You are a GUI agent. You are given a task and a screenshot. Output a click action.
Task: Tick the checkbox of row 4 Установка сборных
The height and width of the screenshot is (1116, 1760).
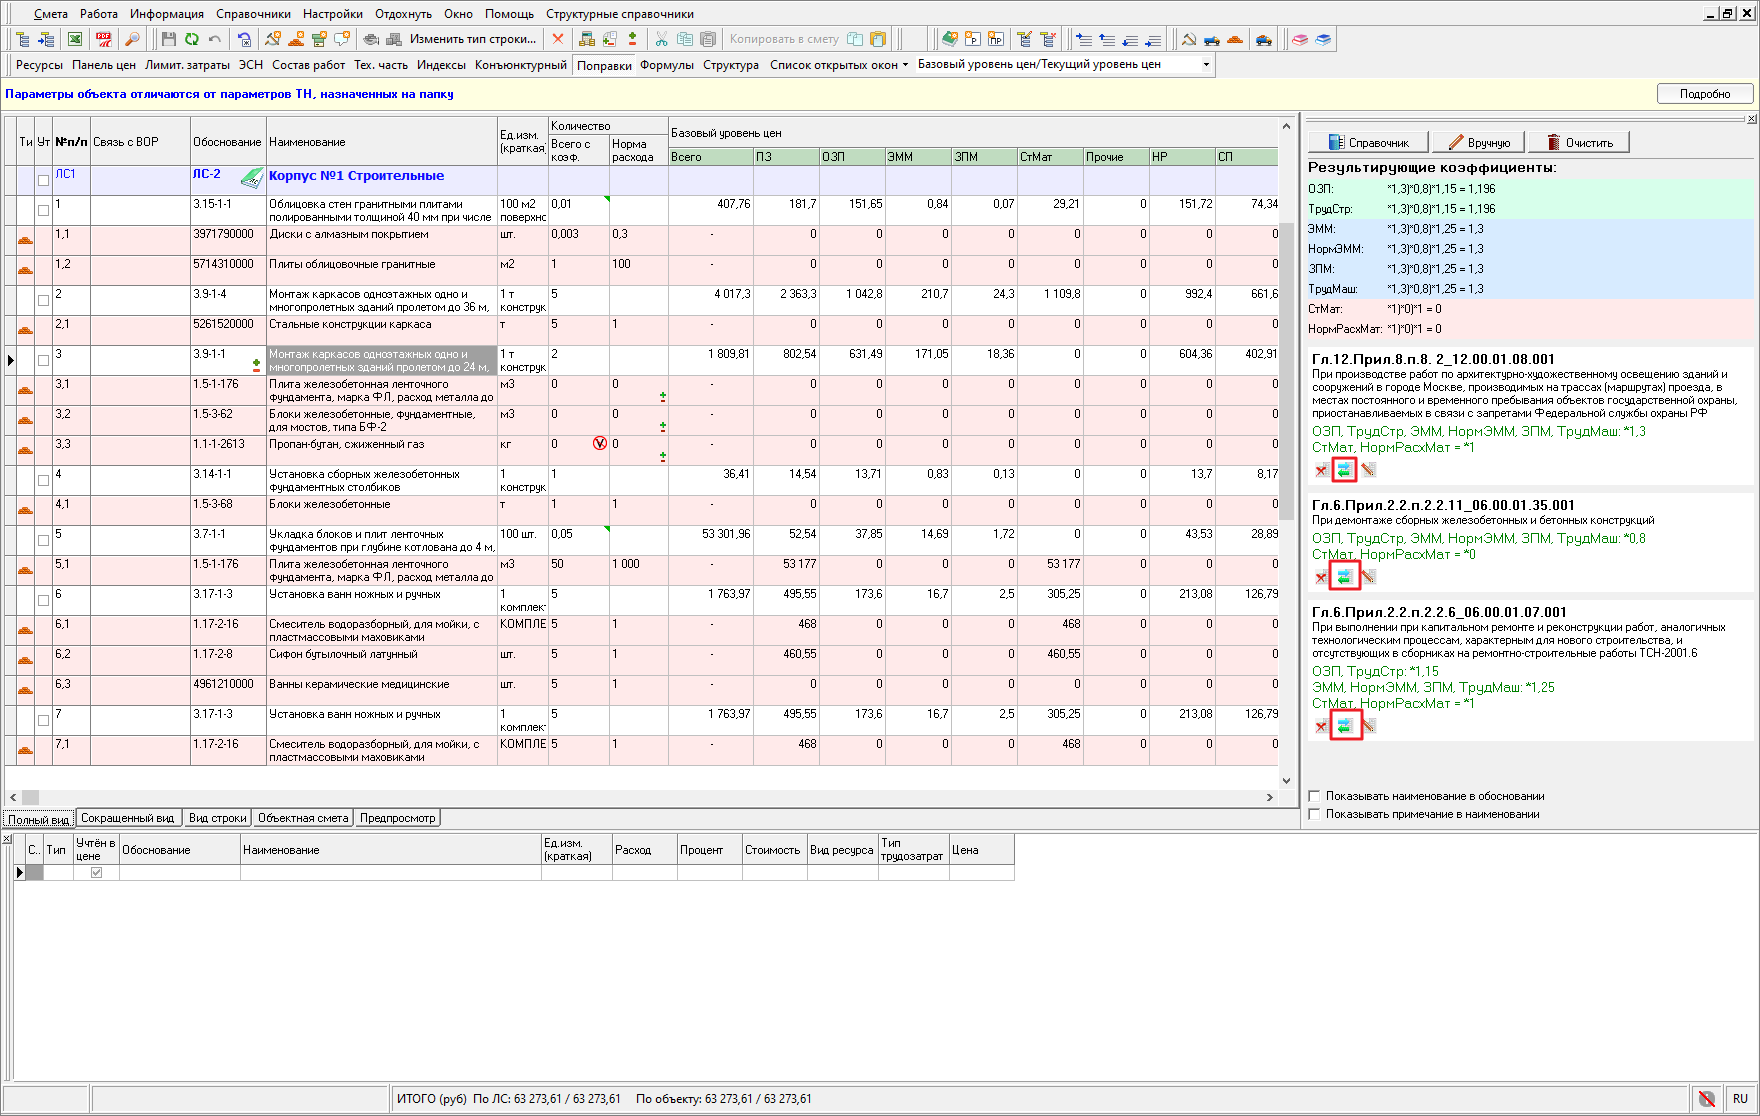(x=43, y=480)
